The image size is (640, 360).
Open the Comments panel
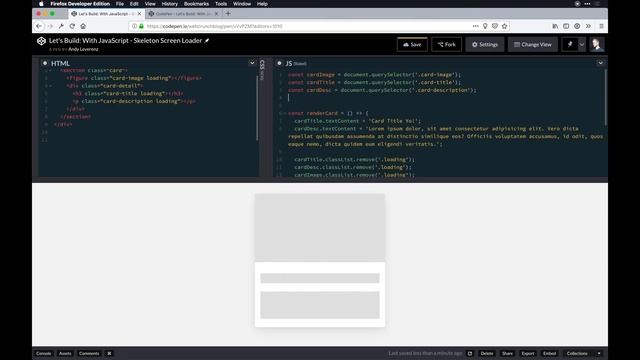tap(89, 353)
